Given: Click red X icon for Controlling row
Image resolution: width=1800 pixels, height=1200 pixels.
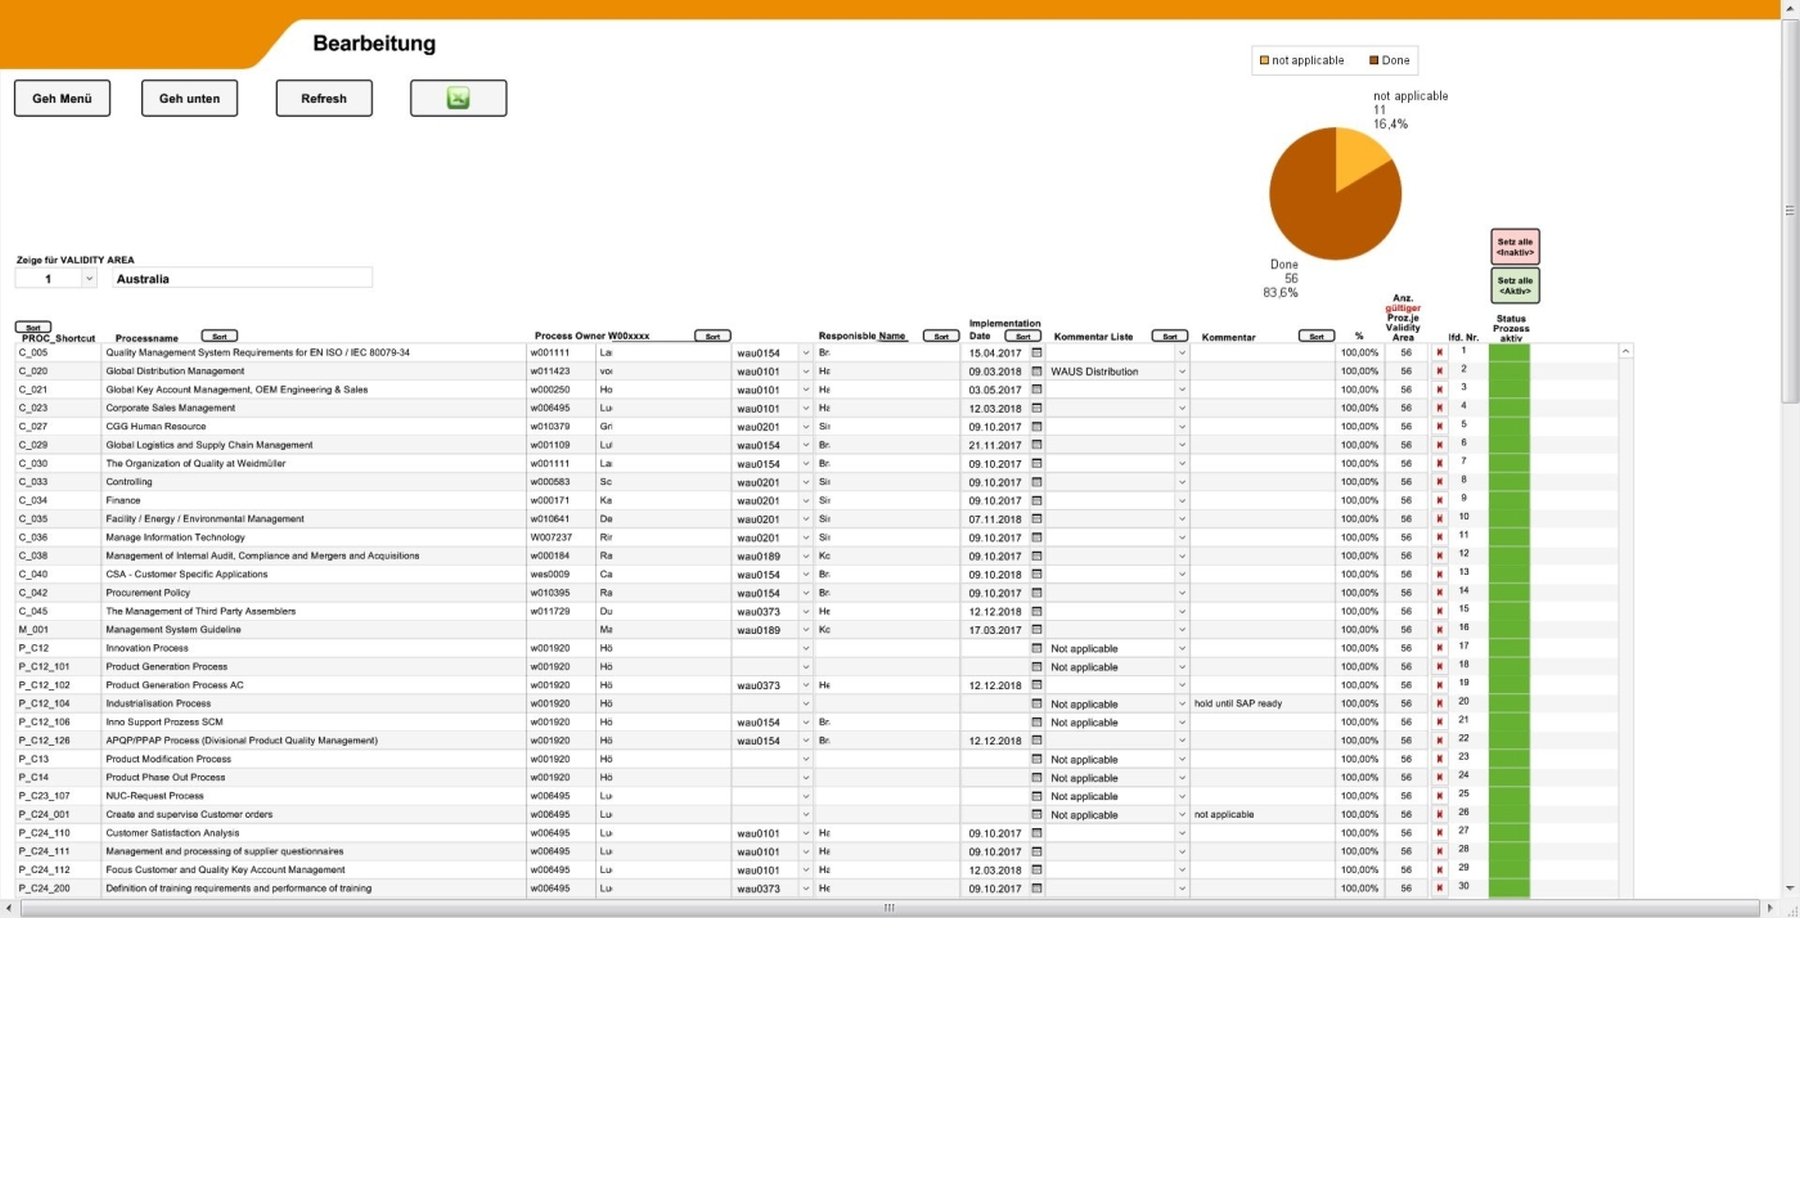Looking at the screenshot, I should click(1440, 481).
